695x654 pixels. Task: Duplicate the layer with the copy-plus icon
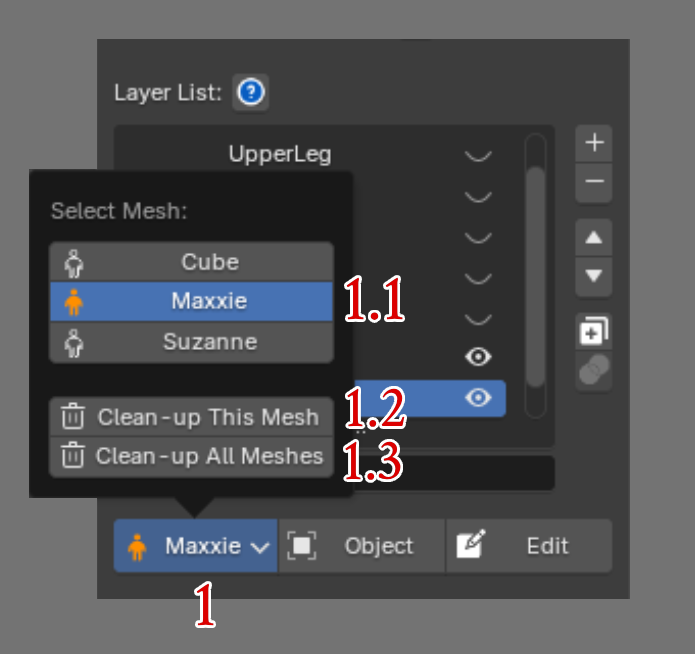[x=594, y=331]
